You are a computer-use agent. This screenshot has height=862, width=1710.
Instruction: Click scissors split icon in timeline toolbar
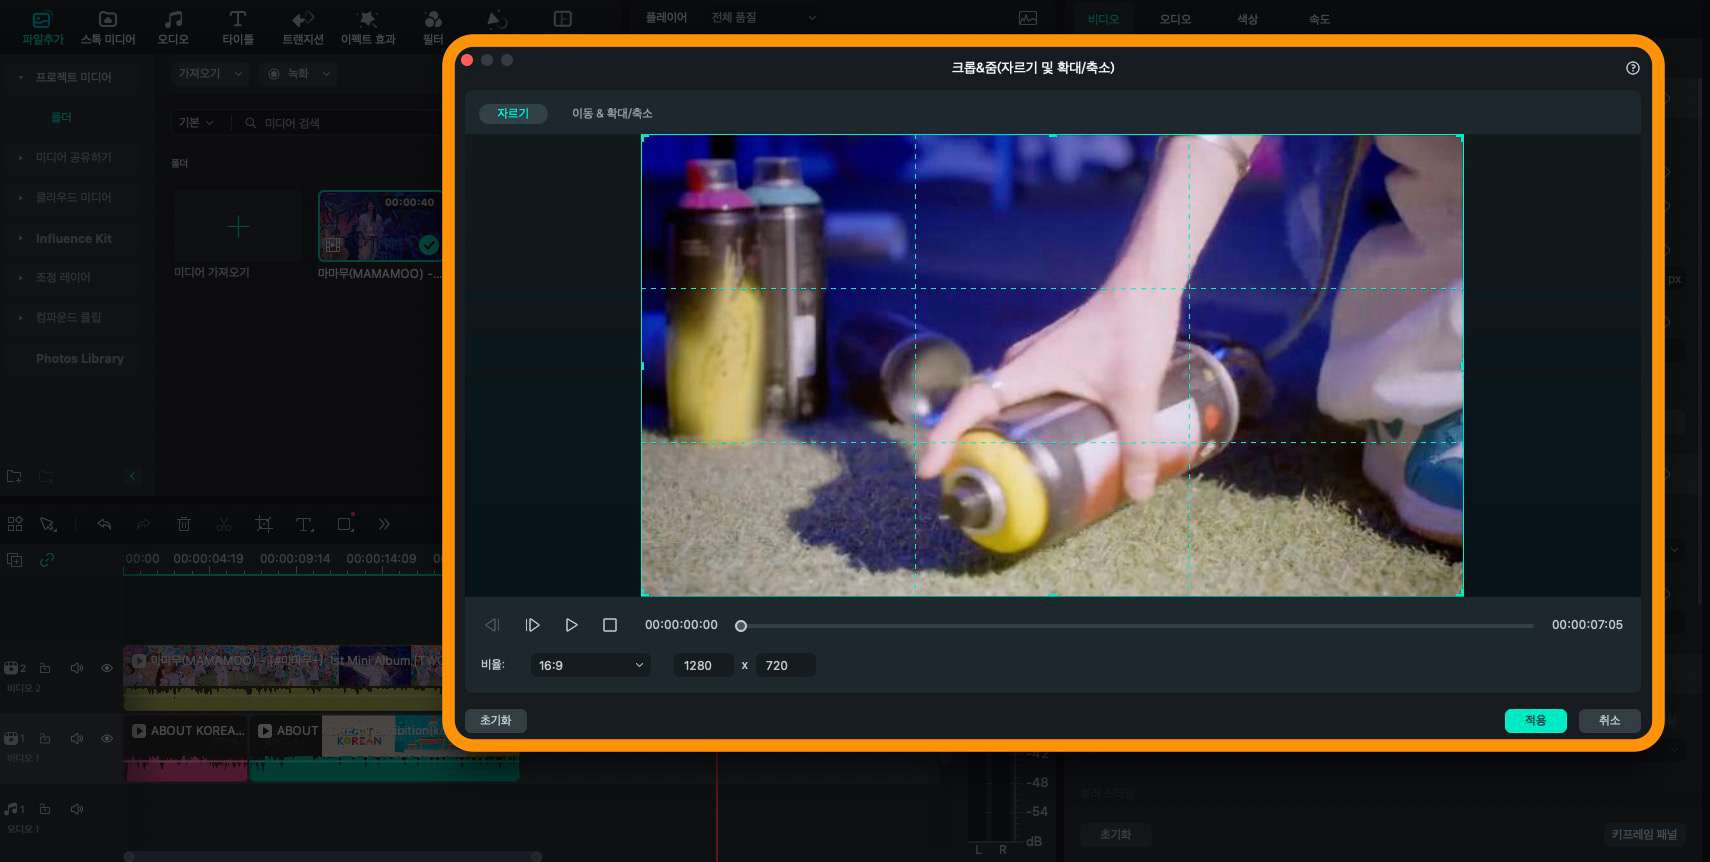(224, 524)
